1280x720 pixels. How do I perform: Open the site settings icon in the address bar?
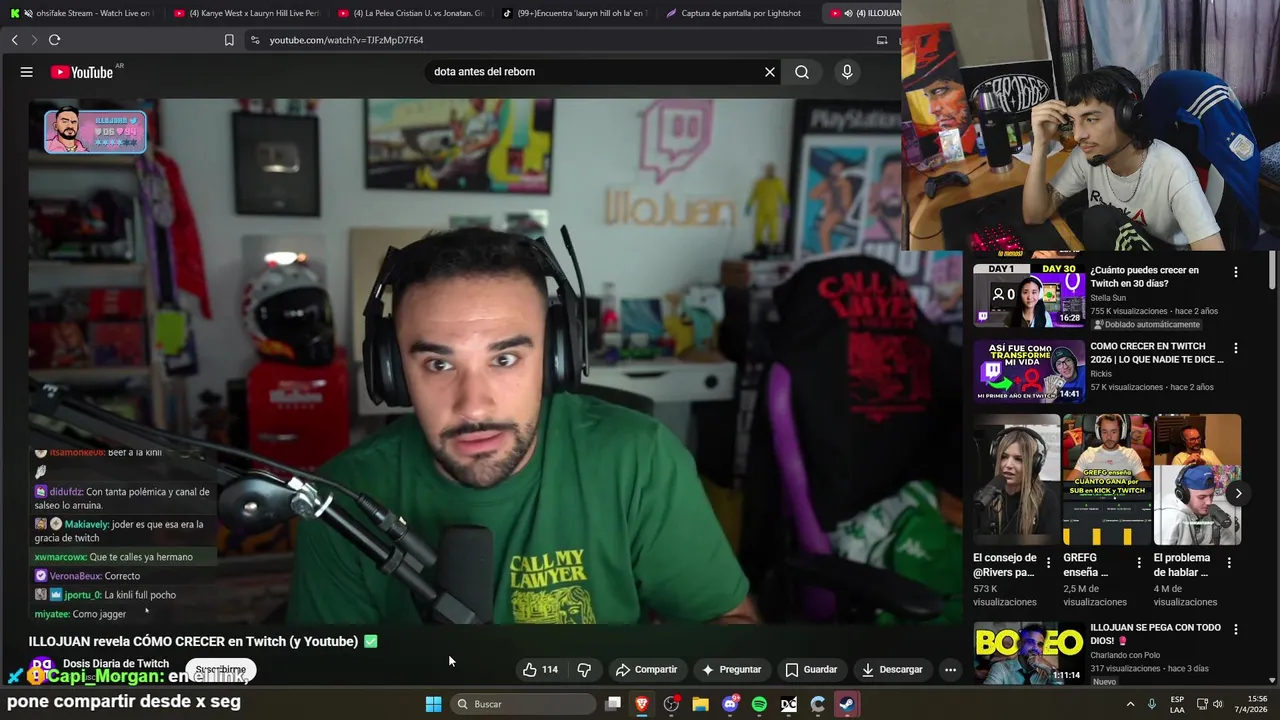255,40
